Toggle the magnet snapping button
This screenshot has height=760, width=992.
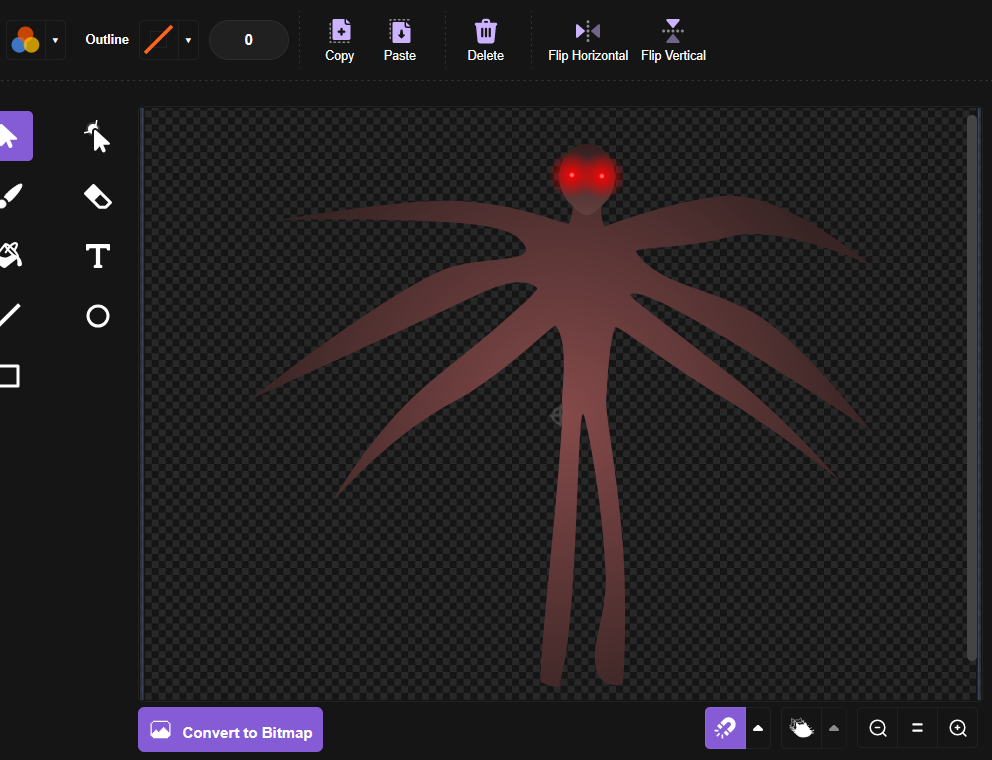point(725,728)
